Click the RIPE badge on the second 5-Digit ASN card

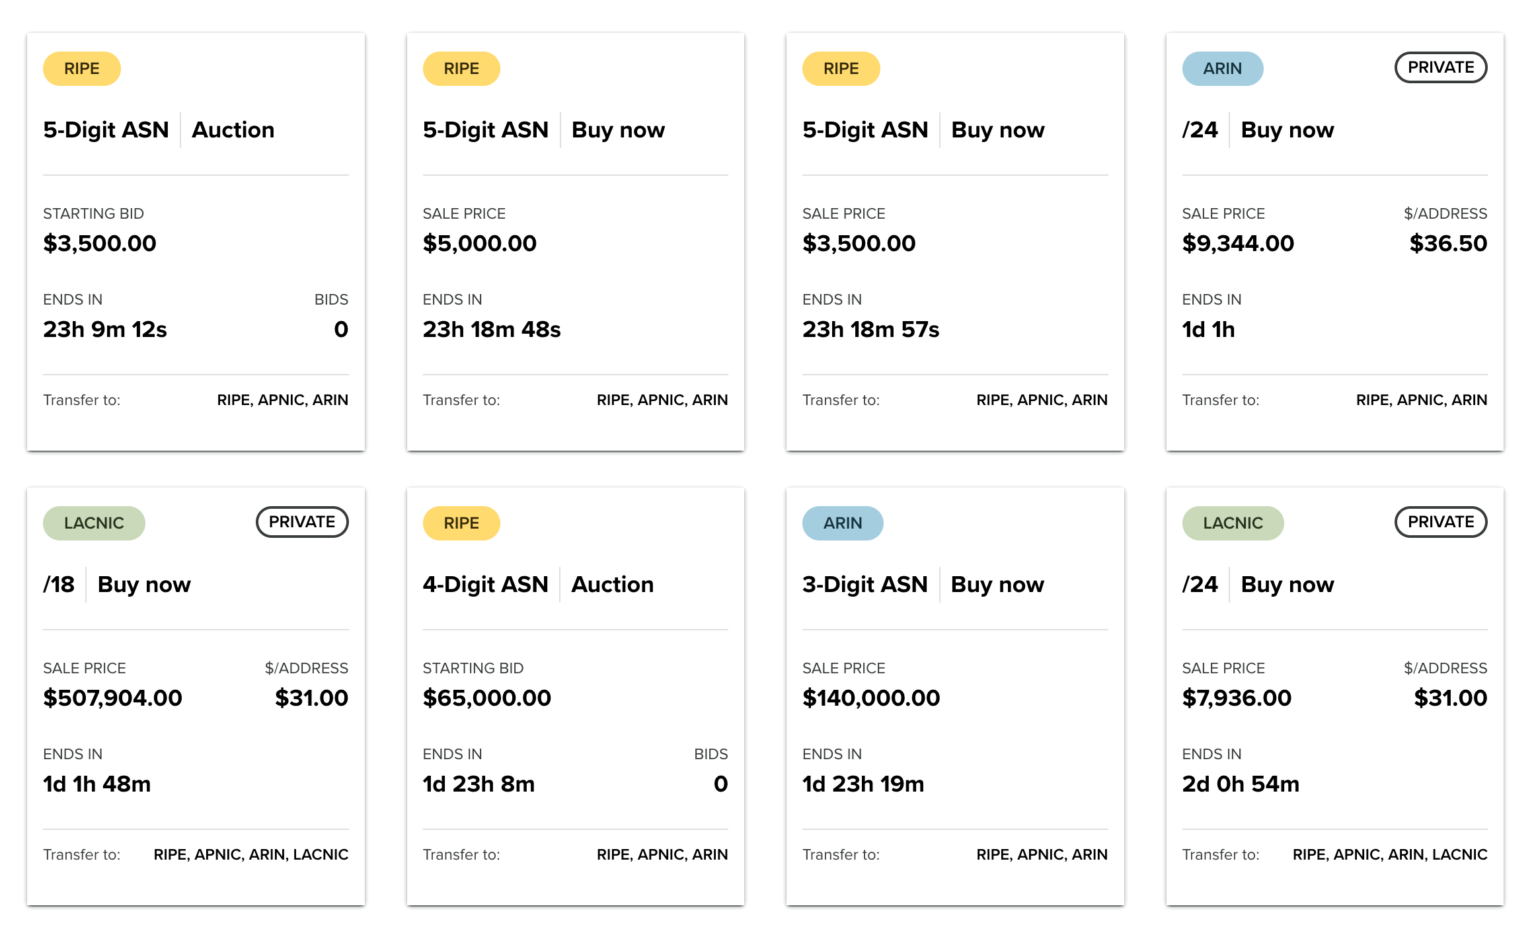click(x=461, y=68)
